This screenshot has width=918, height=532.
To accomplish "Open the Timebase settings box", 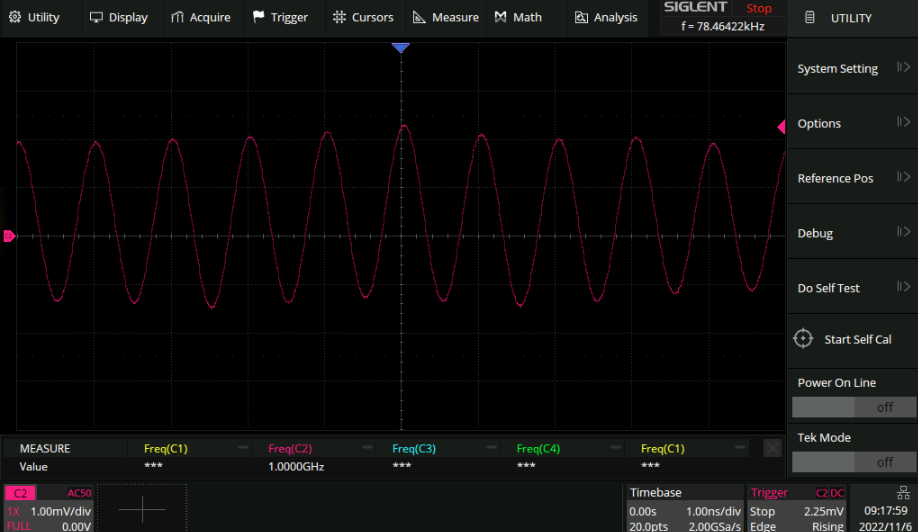I will click(x=684, y=508).
